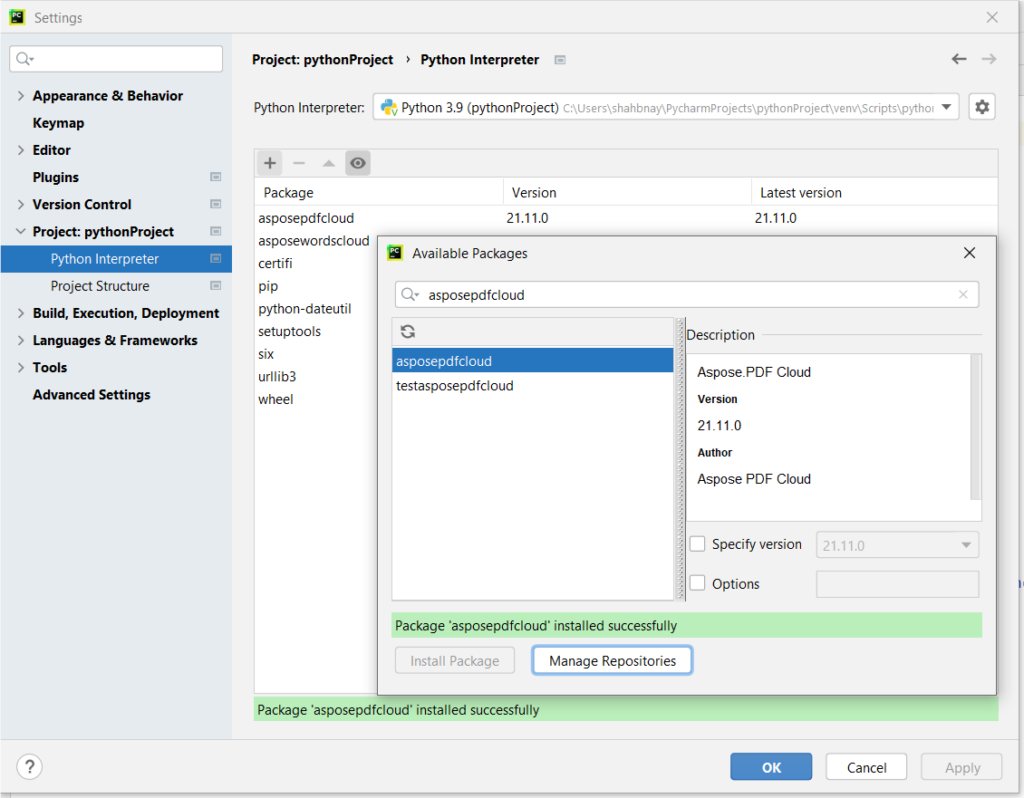Click the install package plus icon
Image resolution: width=1024 pixels, height=798 pixels.
pyautogui.click(x=269, y=162)
